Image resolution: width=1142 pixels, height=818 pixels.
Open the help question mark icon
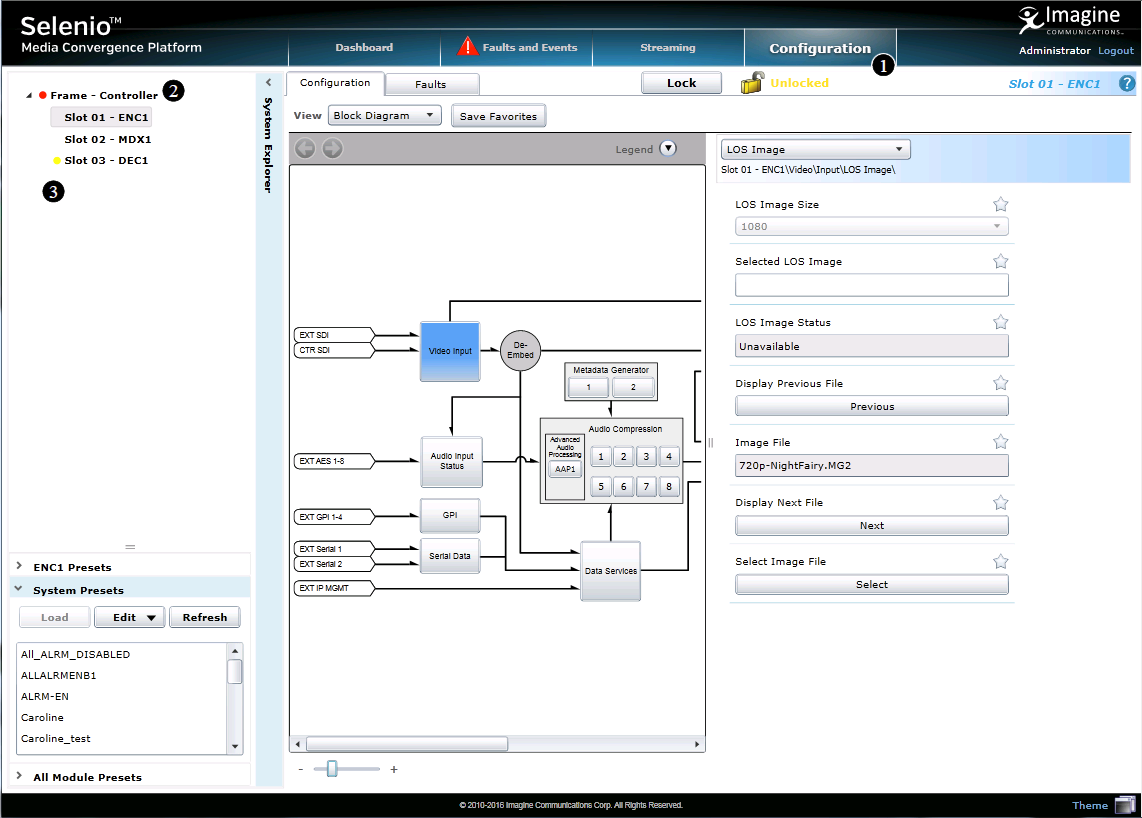point(1127,84)
